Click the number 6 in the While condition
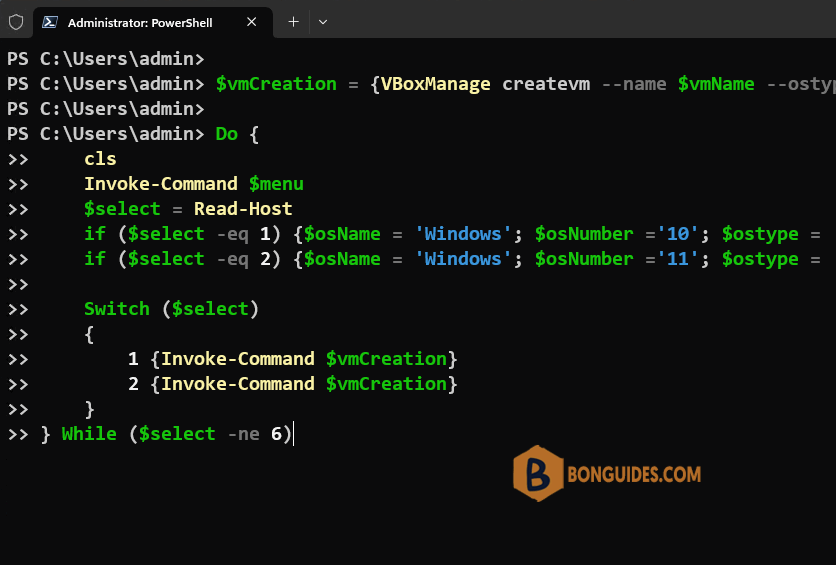Viewport: 836px width, 565px height. pos(276,434)
